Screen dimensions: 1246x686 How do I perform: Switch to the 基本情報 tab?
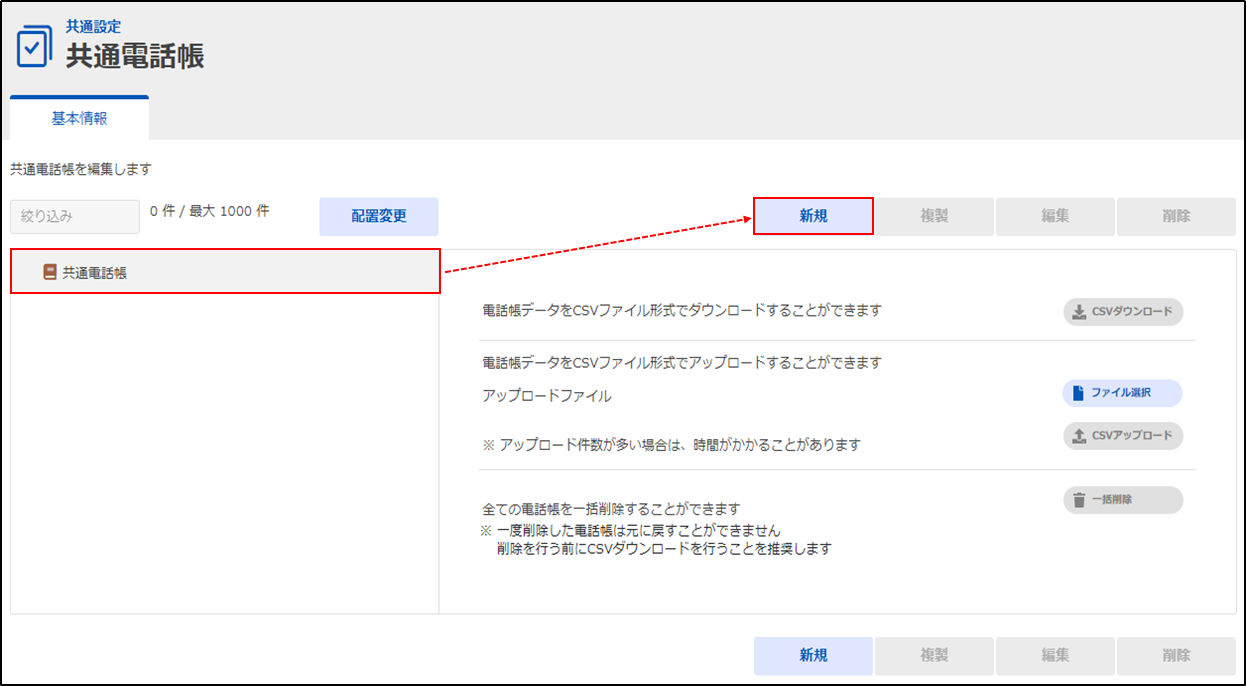point(79,119)
